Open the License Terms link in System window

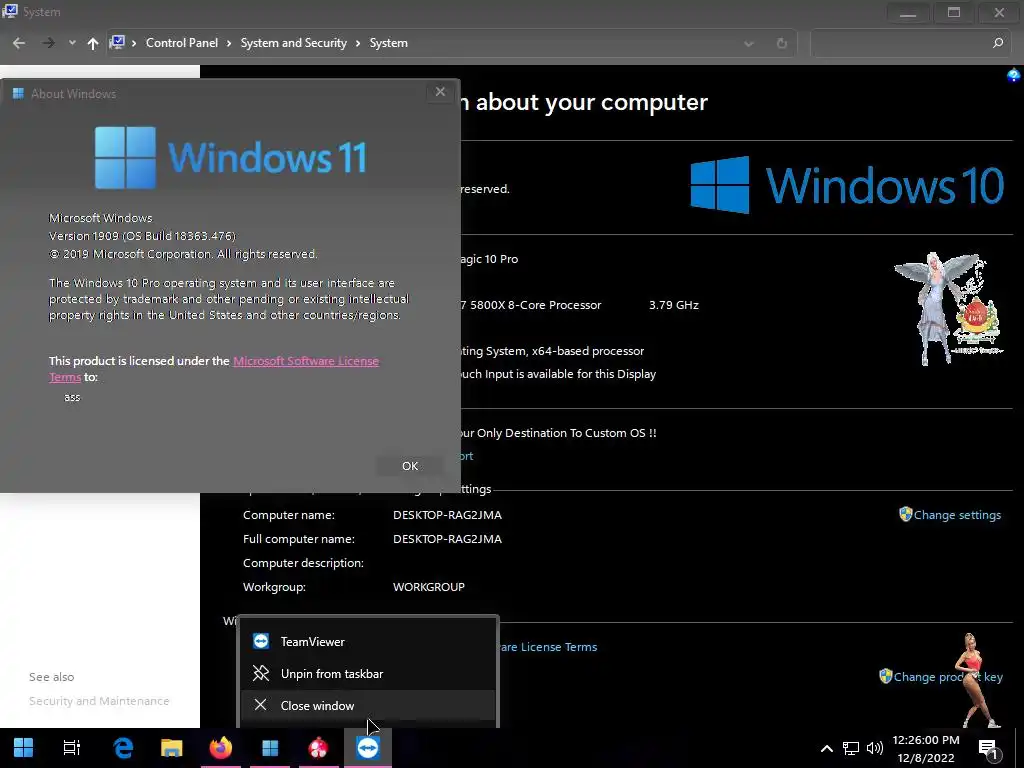(x=549, y=647)
